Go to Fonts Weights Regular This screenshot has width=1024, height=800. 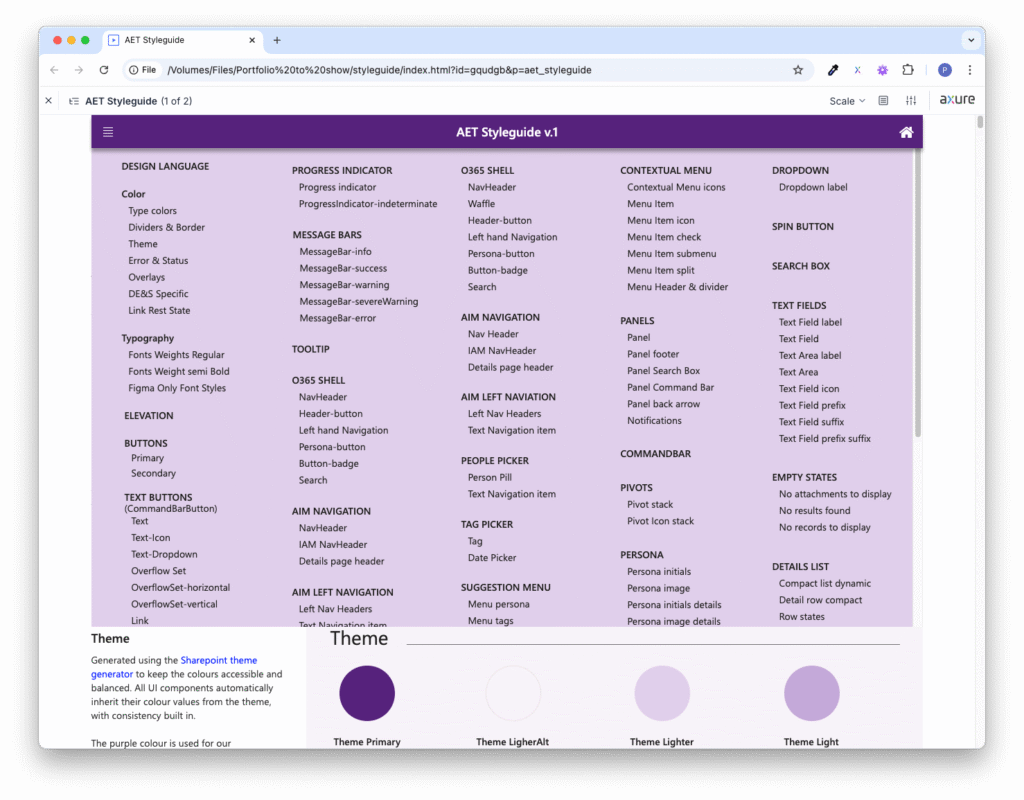point(176,355)
